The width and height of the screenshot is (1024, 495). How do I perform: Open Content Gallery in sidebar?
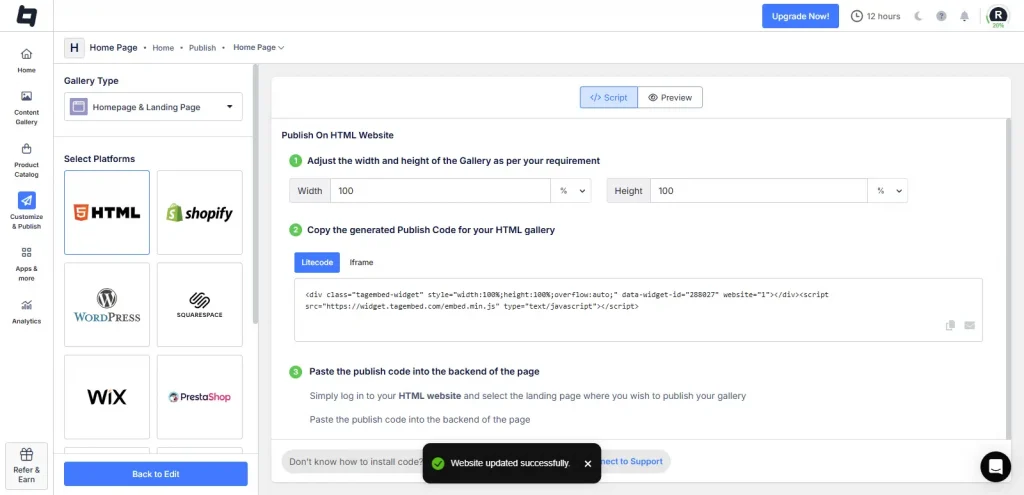(27, 108)
